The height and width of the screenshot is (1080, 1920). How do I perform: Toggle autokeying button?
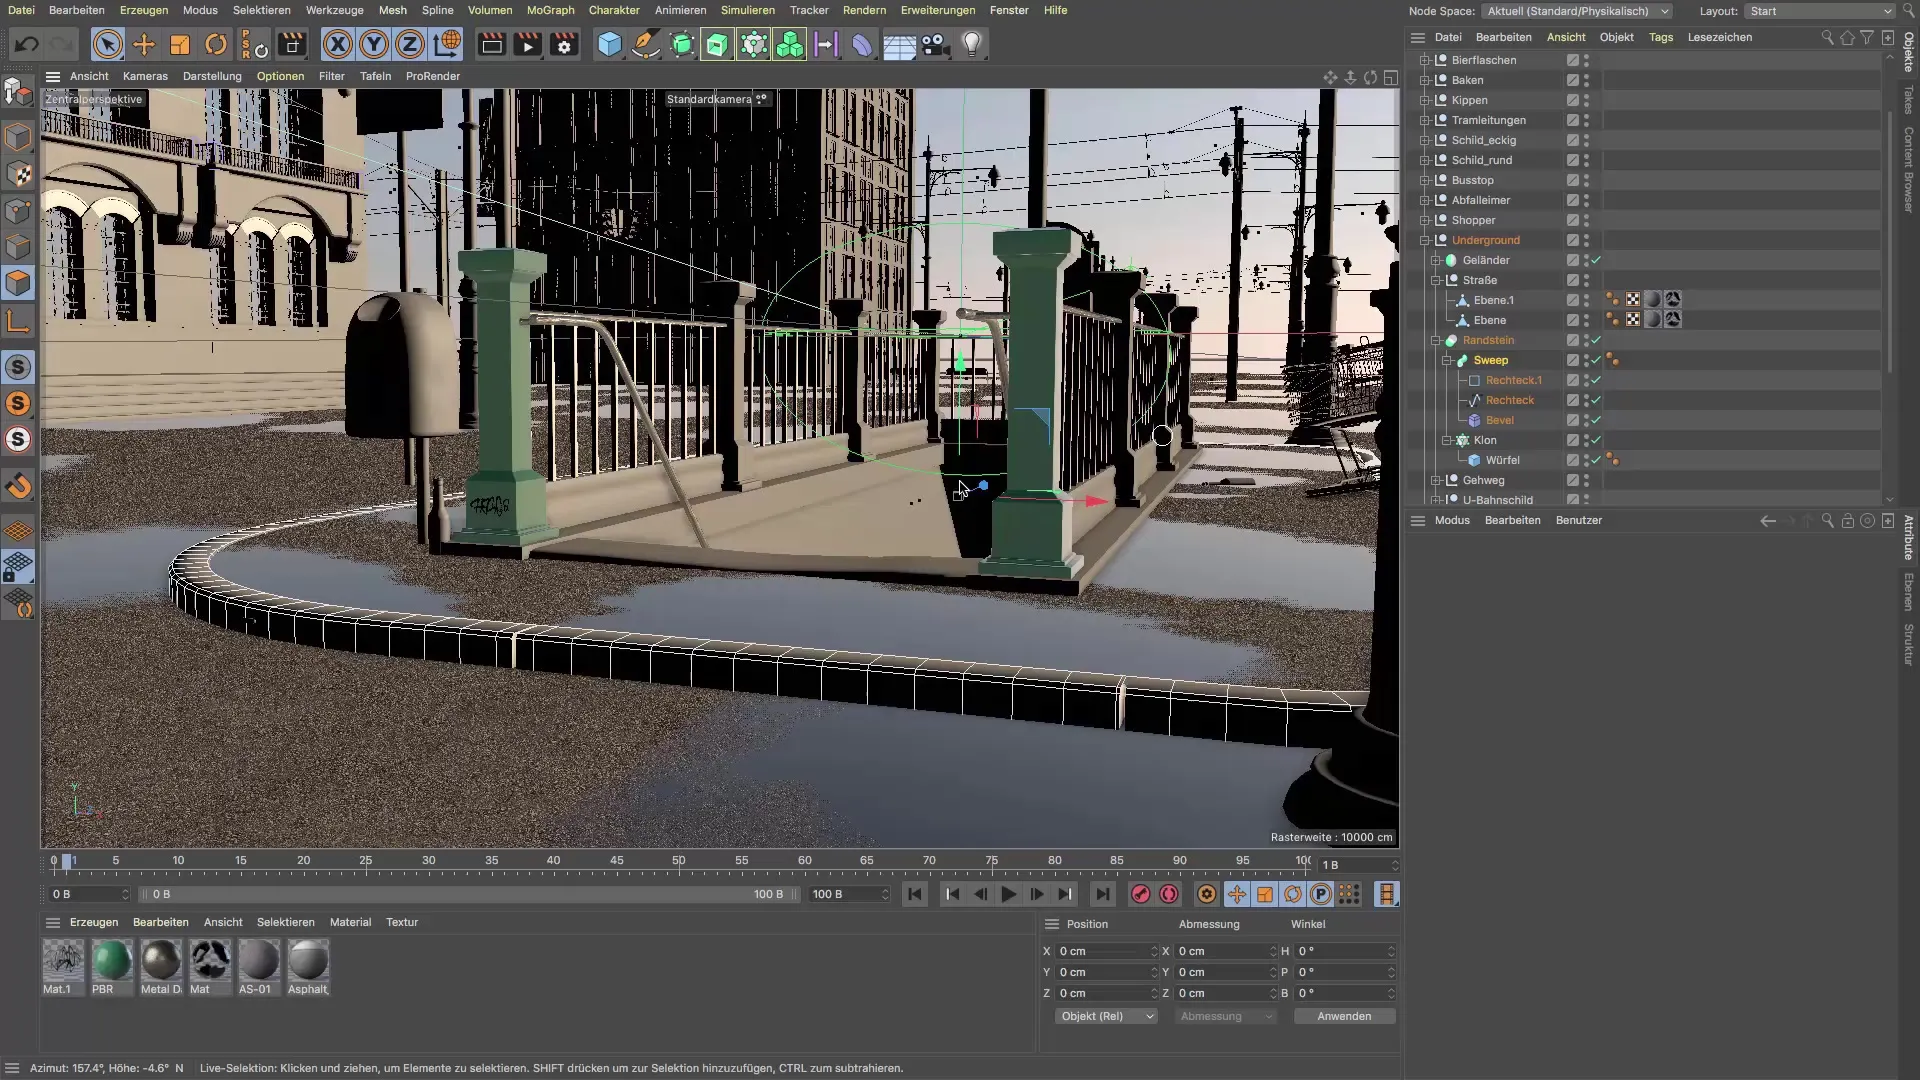point(1169,895)
